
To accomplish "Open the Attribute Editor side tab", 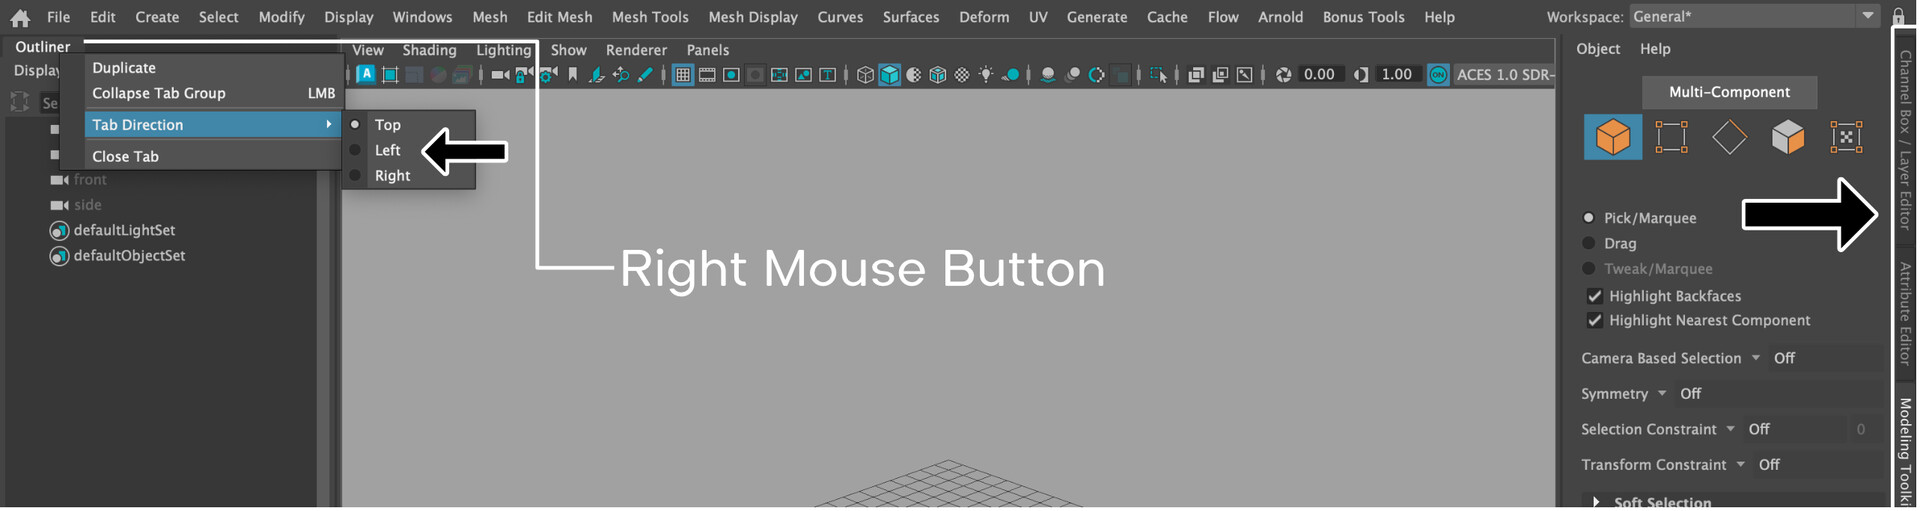I will coord(1906,313).
